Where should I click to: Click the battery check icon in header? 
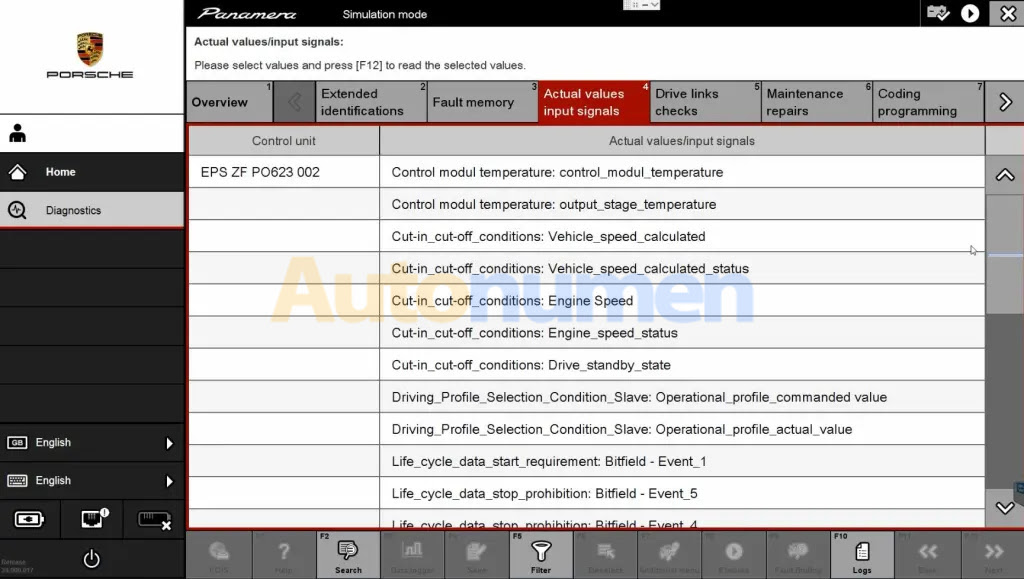click(937, 13)
